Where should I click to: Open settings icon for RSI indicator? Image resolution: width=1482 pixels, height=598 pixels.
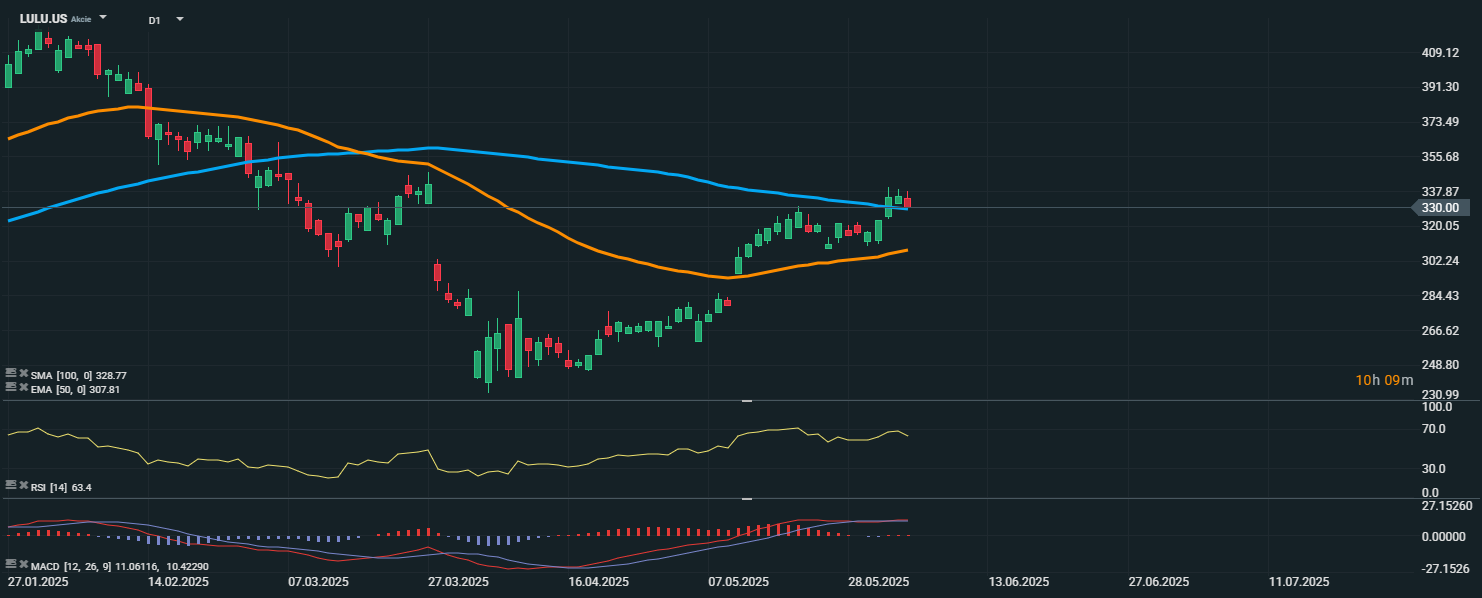[x=10, y=485]
